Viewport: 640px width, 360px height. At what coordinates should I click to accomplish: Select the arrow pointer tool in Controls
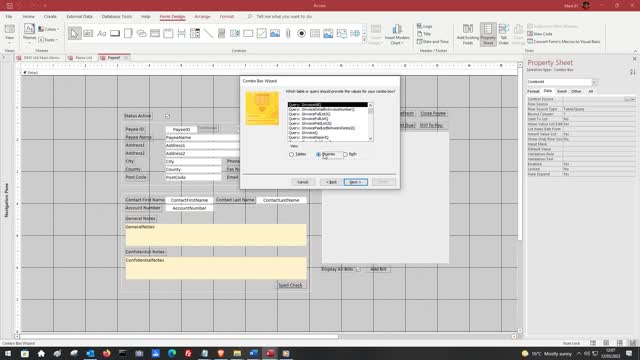74,33
